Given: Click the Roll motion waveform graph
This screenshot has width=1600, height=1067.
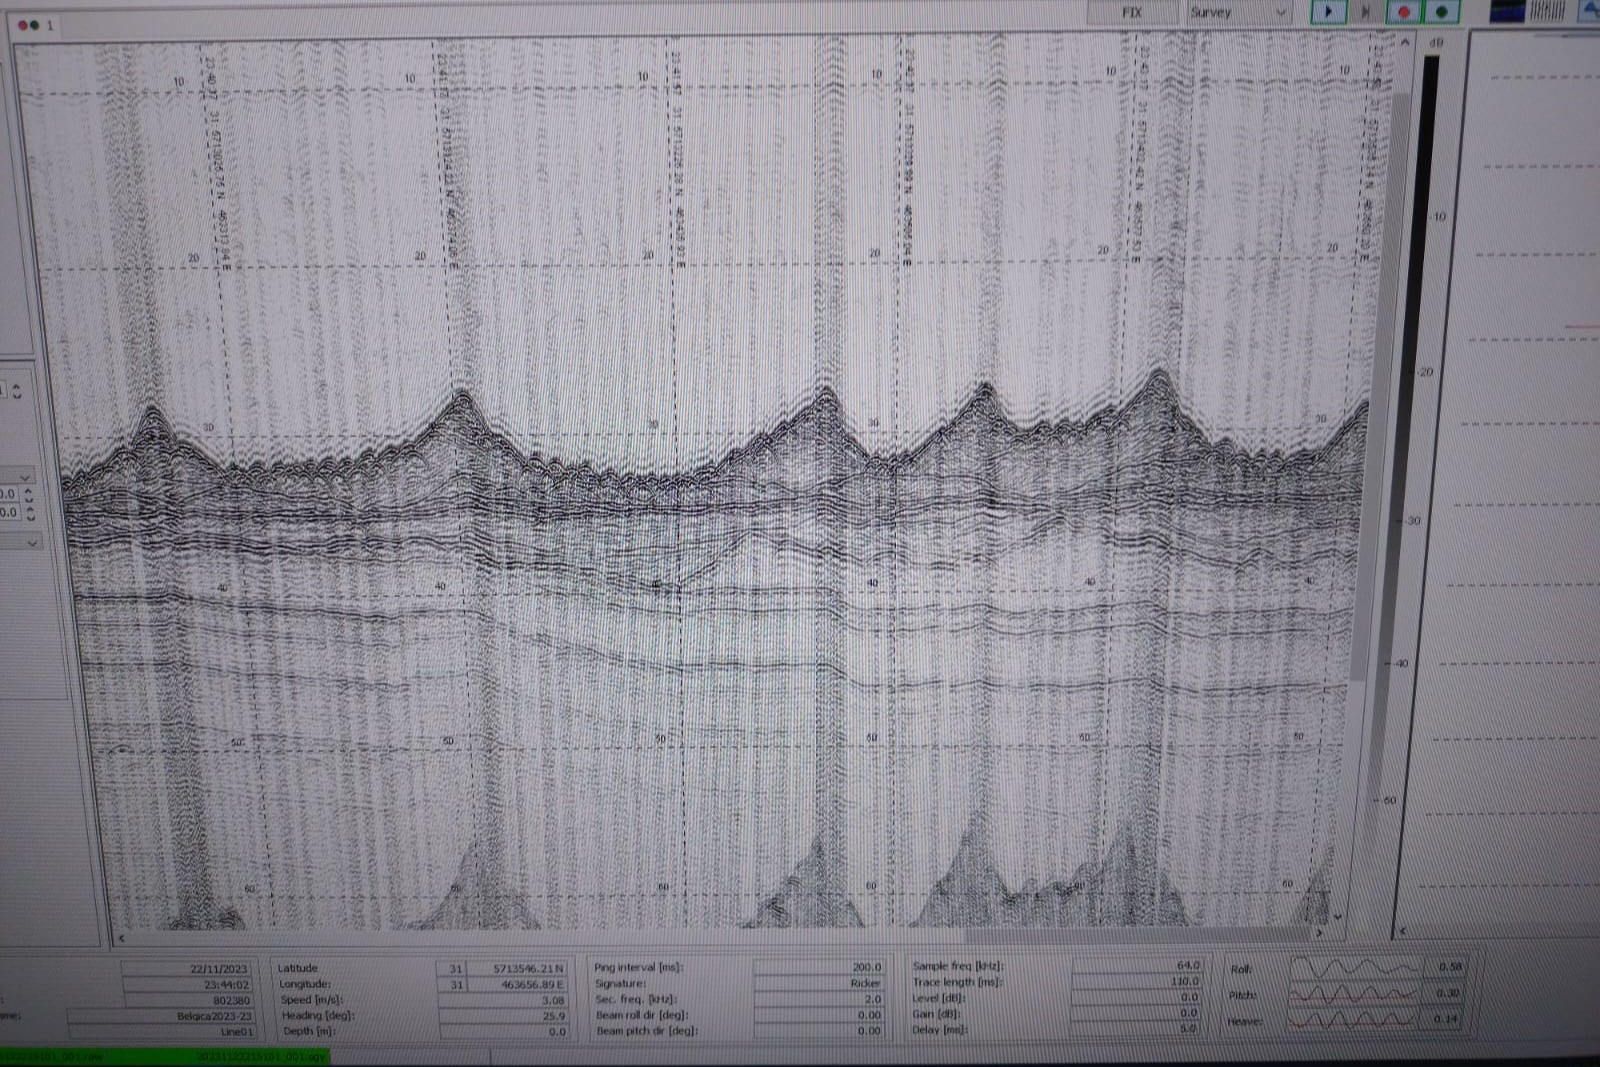Looking at the screenshot, I should [x=1355, y=968].
